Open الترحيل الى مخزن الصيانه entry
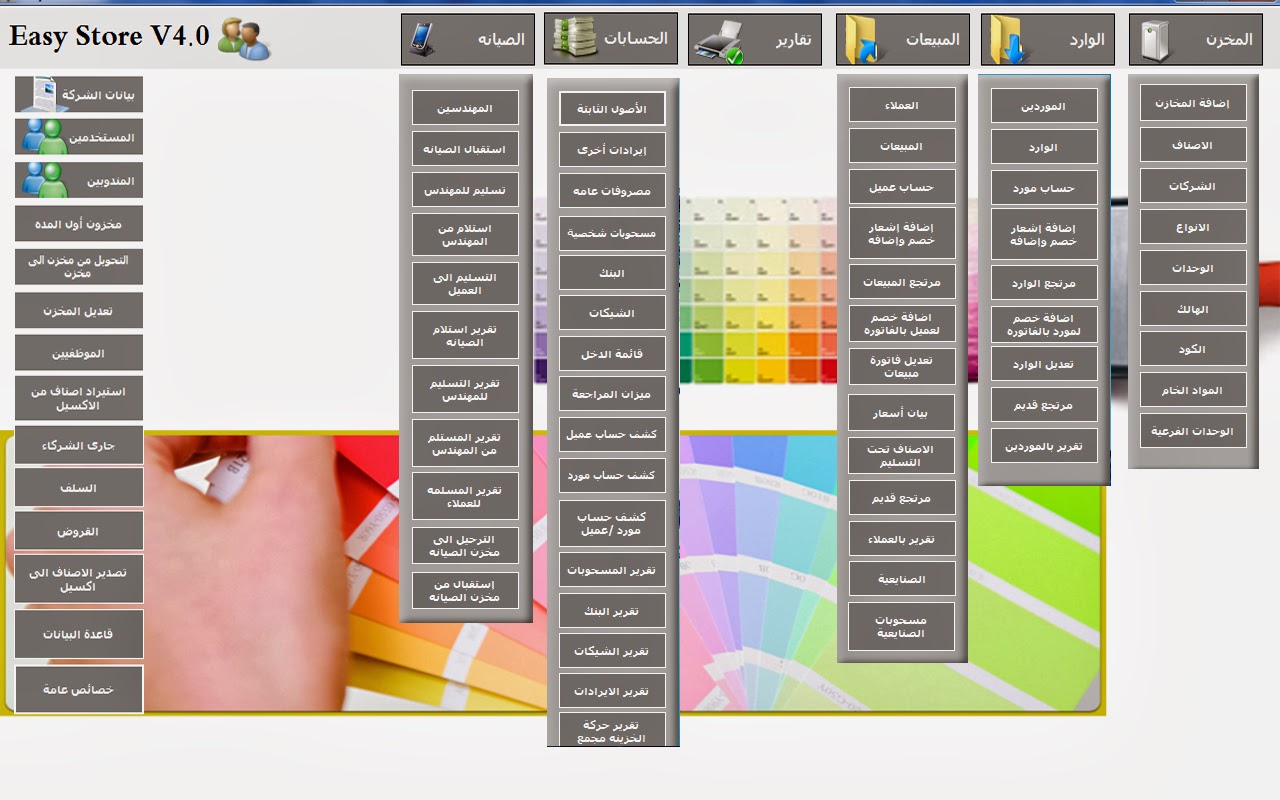Screen dimensions: 1280x800 465,546
